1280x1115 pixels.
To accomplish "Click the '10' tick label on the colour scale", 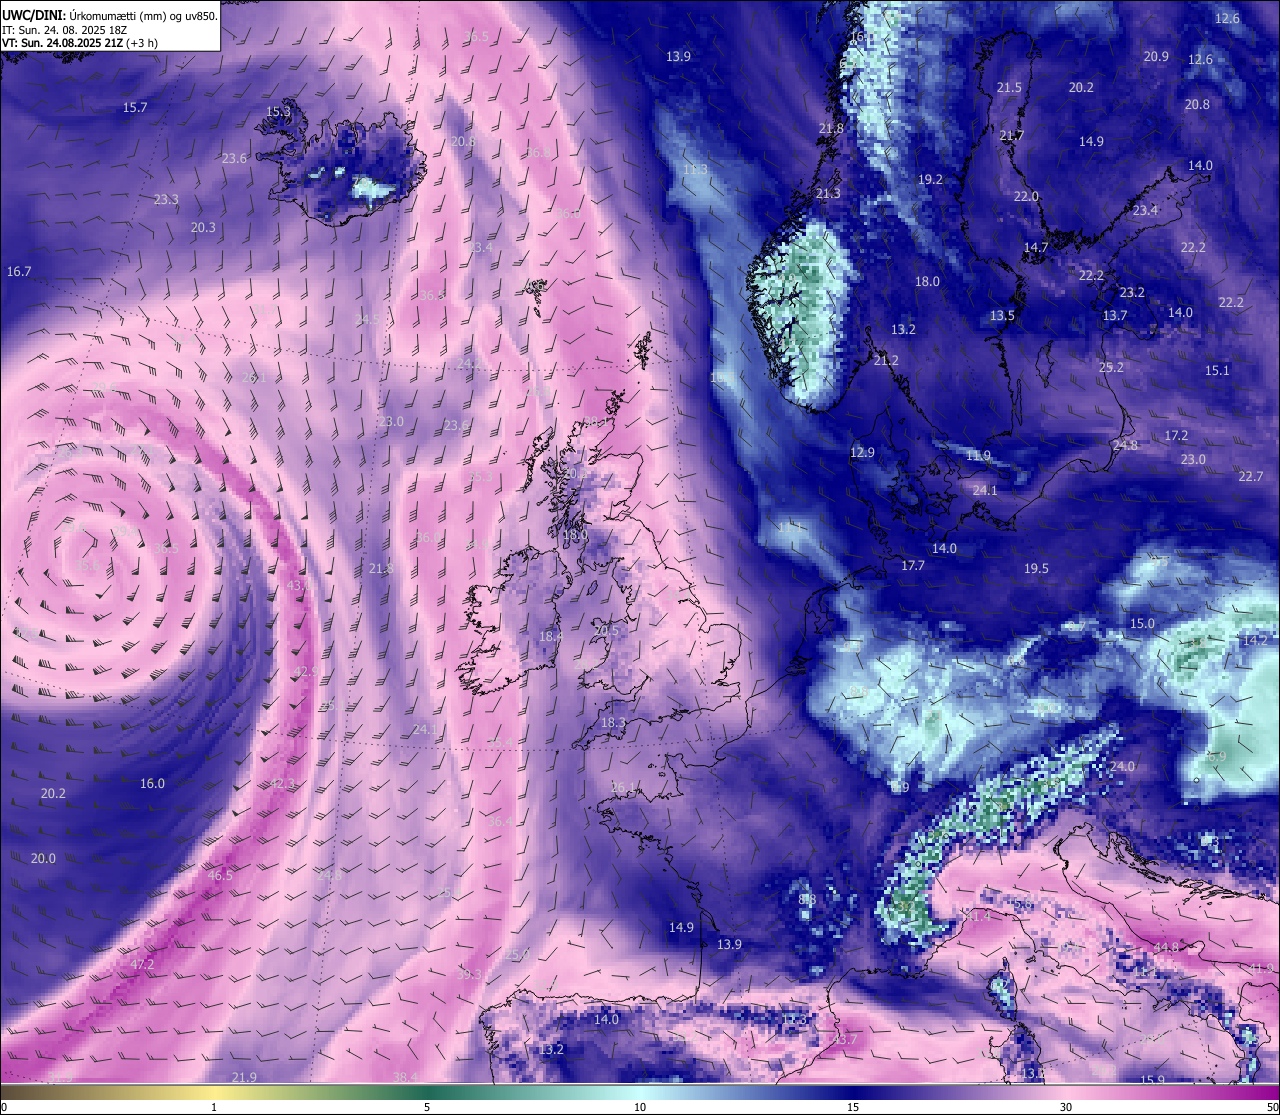I will point(640,1107).
